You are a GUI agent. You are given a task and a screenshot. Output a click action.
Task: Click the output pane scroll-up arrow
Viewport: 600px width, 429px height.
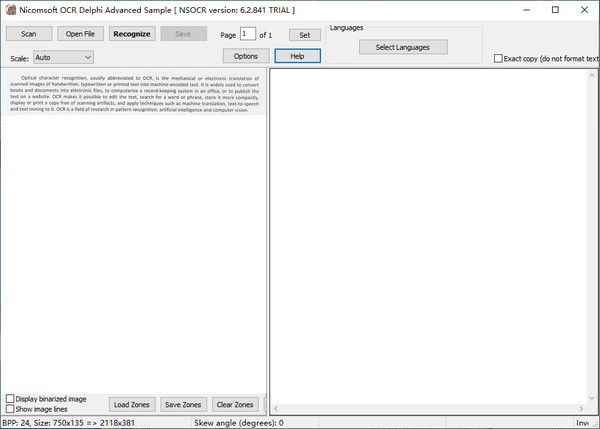click(x=592, y=76)
